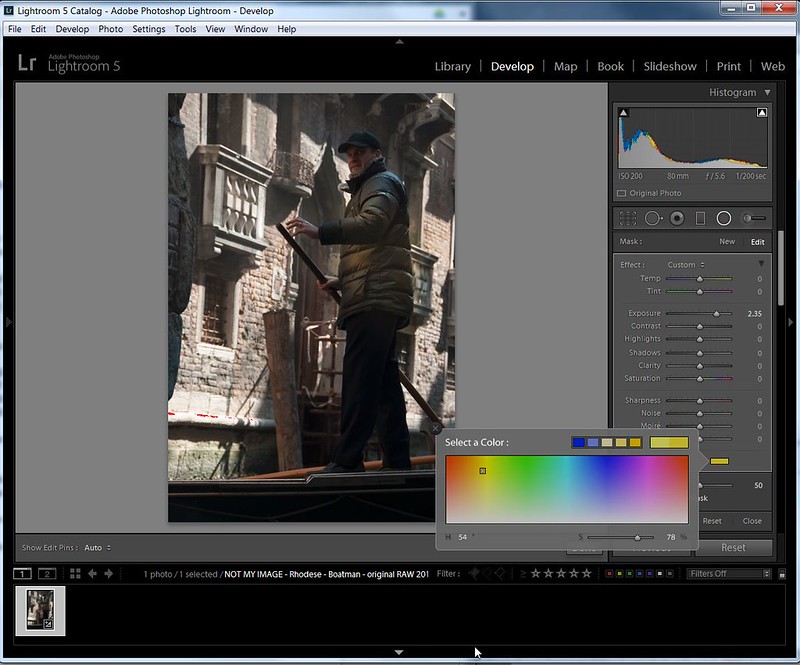Open grid view from filmstrip toolbar
Screen dimensions: 800x665
click(75, 574)
